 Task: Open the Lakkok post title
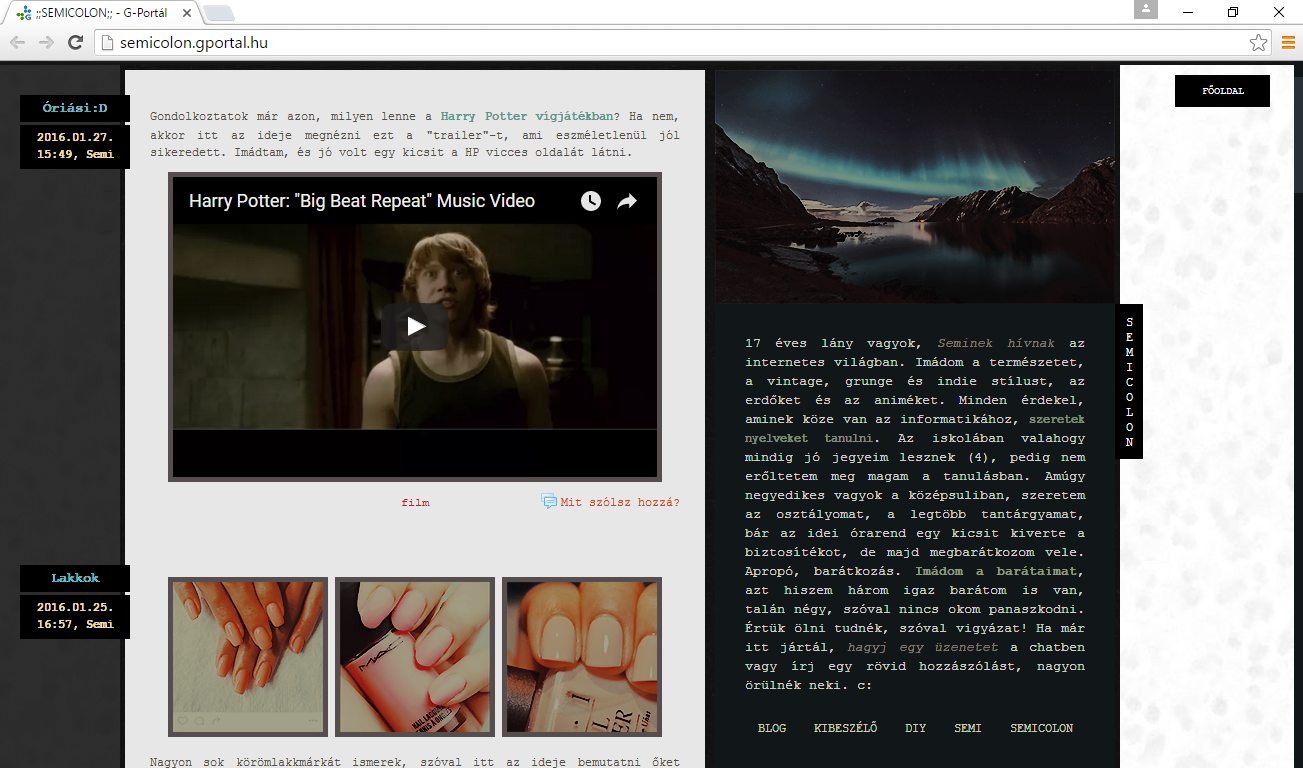pyautogui.click(x=75, y=578)
